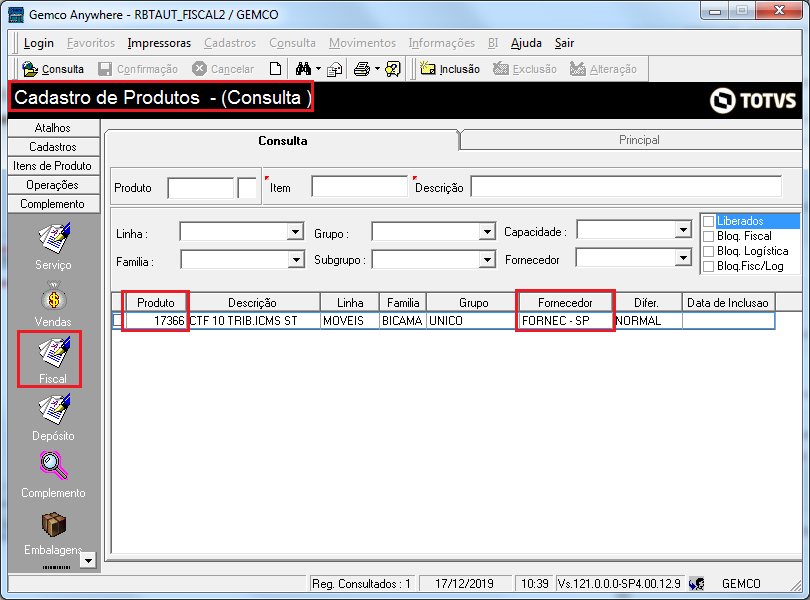Expand the Subgrupo dropdown
Viewport: 810px width, 600px height.
(x=487, y=259)
